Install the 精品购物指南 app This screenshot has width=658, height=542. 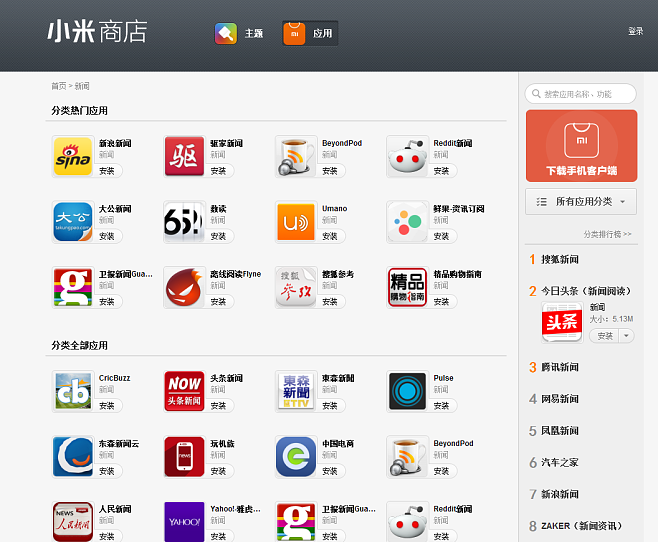point(441,302)
